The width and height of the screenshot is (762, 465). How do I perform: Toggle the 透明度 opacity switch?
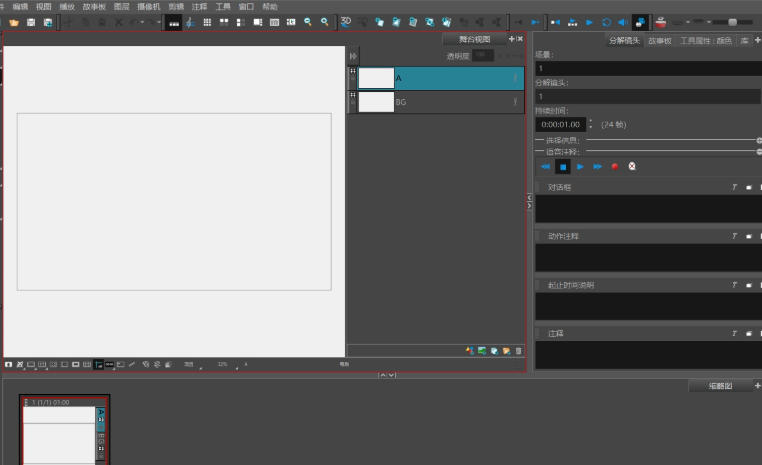(483, 56)
